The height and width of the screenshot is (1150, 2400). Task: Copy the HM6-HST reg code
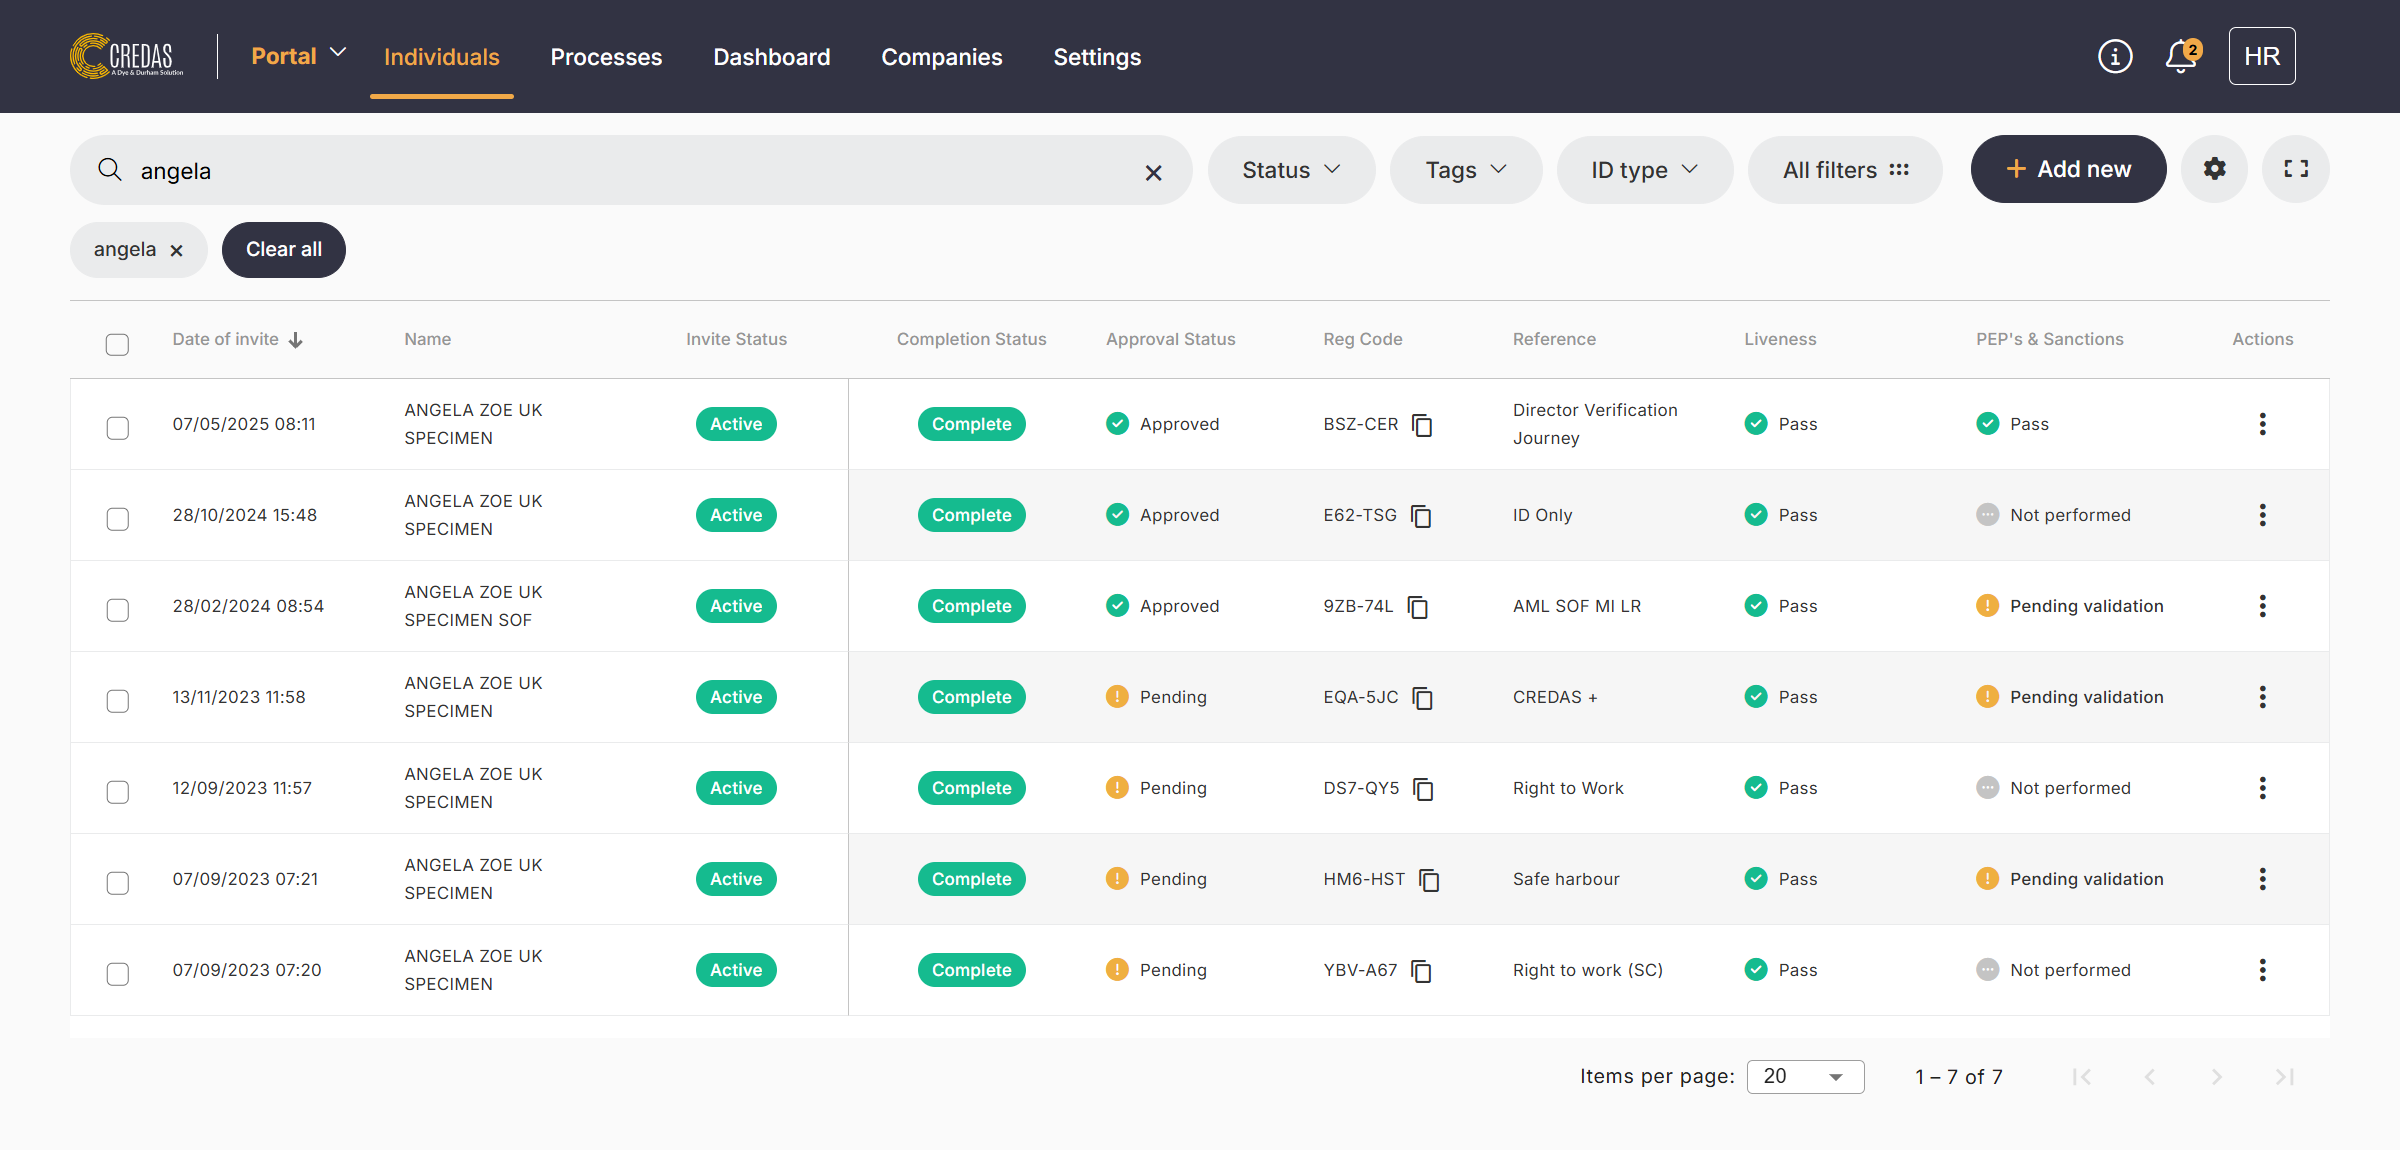click(x=1429, y=880)
